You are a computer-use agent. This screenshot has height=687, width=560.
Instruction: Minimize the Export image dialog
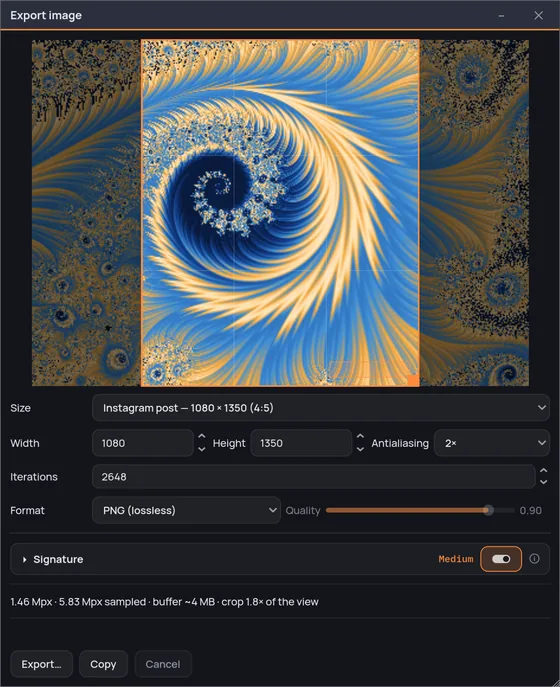point(501,16)
